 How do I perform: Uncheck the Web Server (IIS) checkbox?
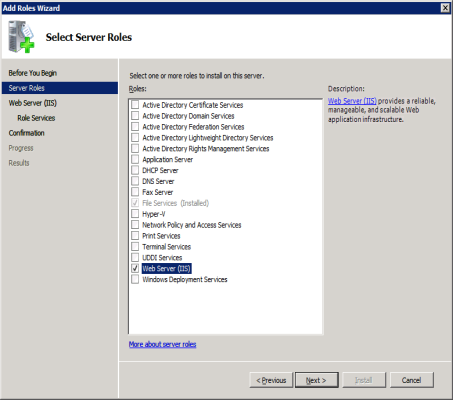(135, 268)
